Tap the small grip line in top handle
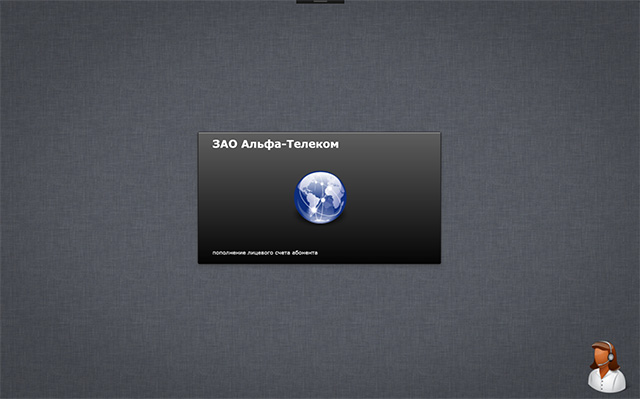This screenshot has width=640, height=399. tap(320, 2)
